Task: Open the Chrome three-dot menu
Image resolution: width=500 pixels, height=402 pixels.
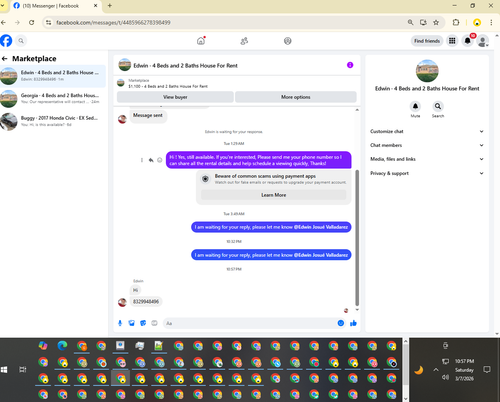Action: [x=491, y=22]
